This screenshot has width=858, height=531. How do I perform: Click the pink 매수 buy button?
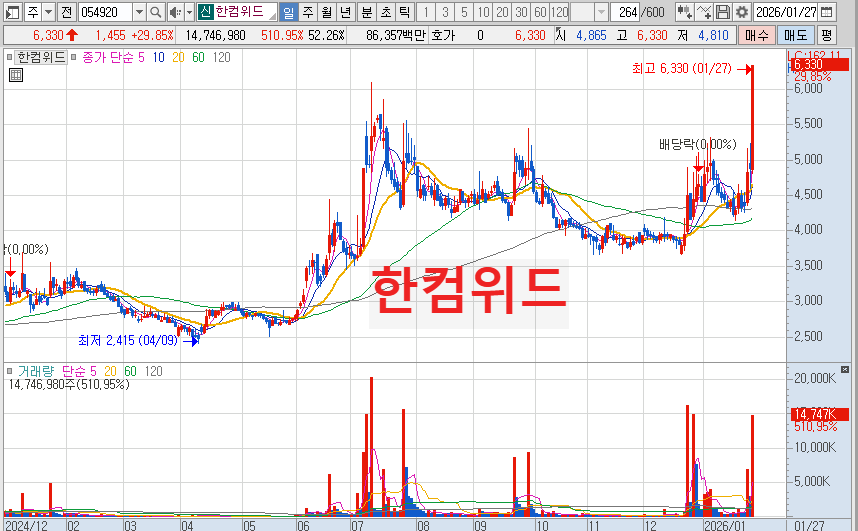click(757, 36)
